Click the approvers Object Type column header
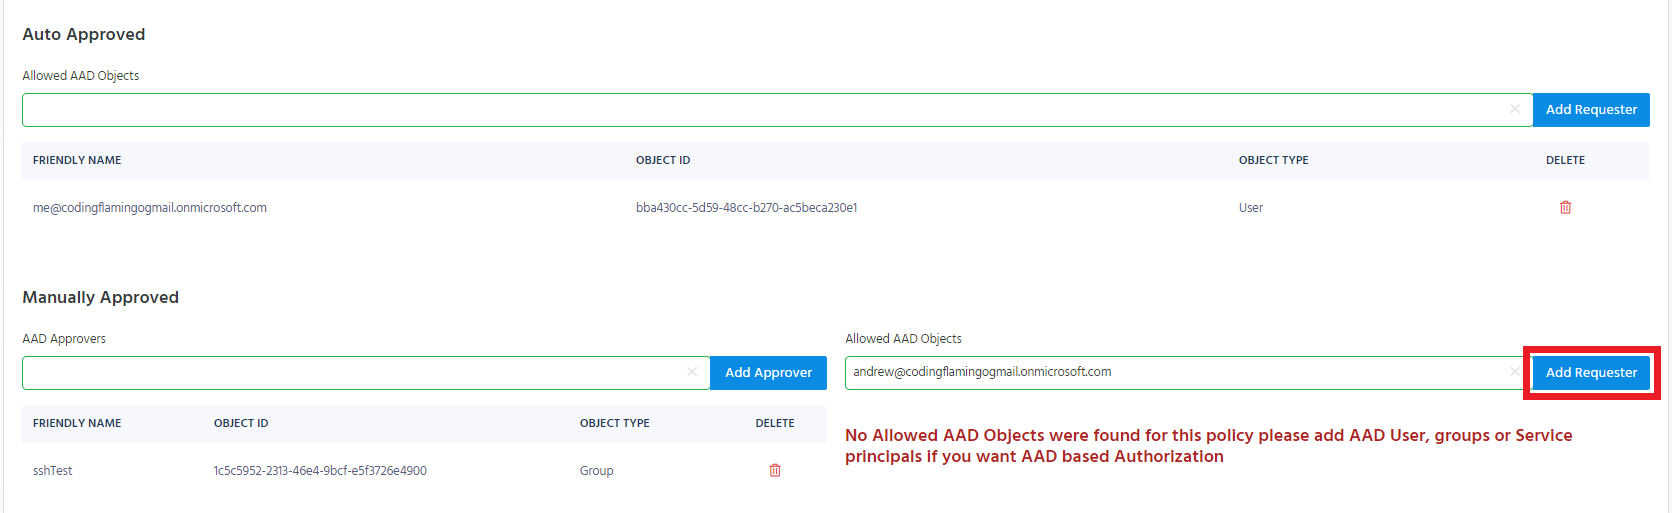This screenshot has width=1672, height=513. [x=614, y=423]
